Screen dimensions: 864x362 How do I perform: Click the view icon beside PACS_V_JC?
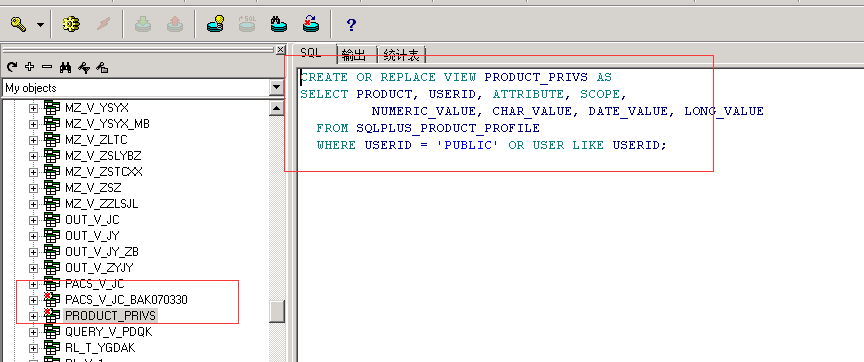click(52, 284)
